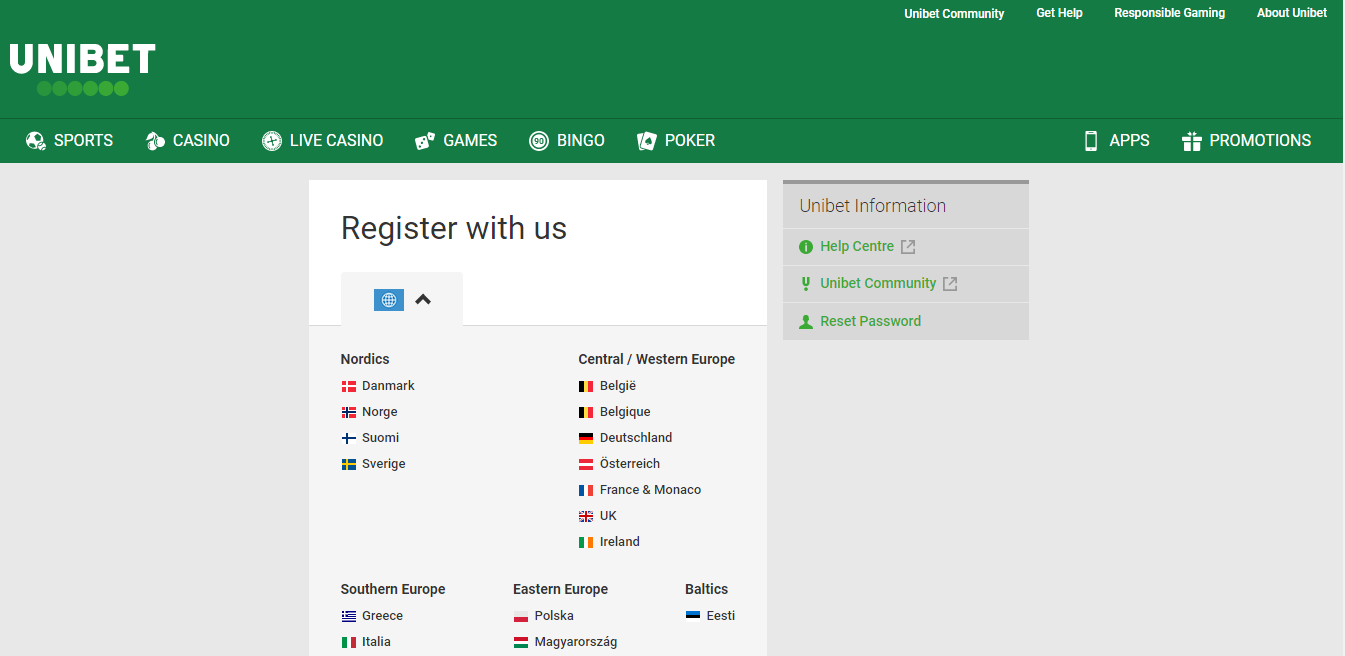1345x656 pixels.
Task: Choose Deutschland as country
Action: pyautogui.click(x=635, y=438)
